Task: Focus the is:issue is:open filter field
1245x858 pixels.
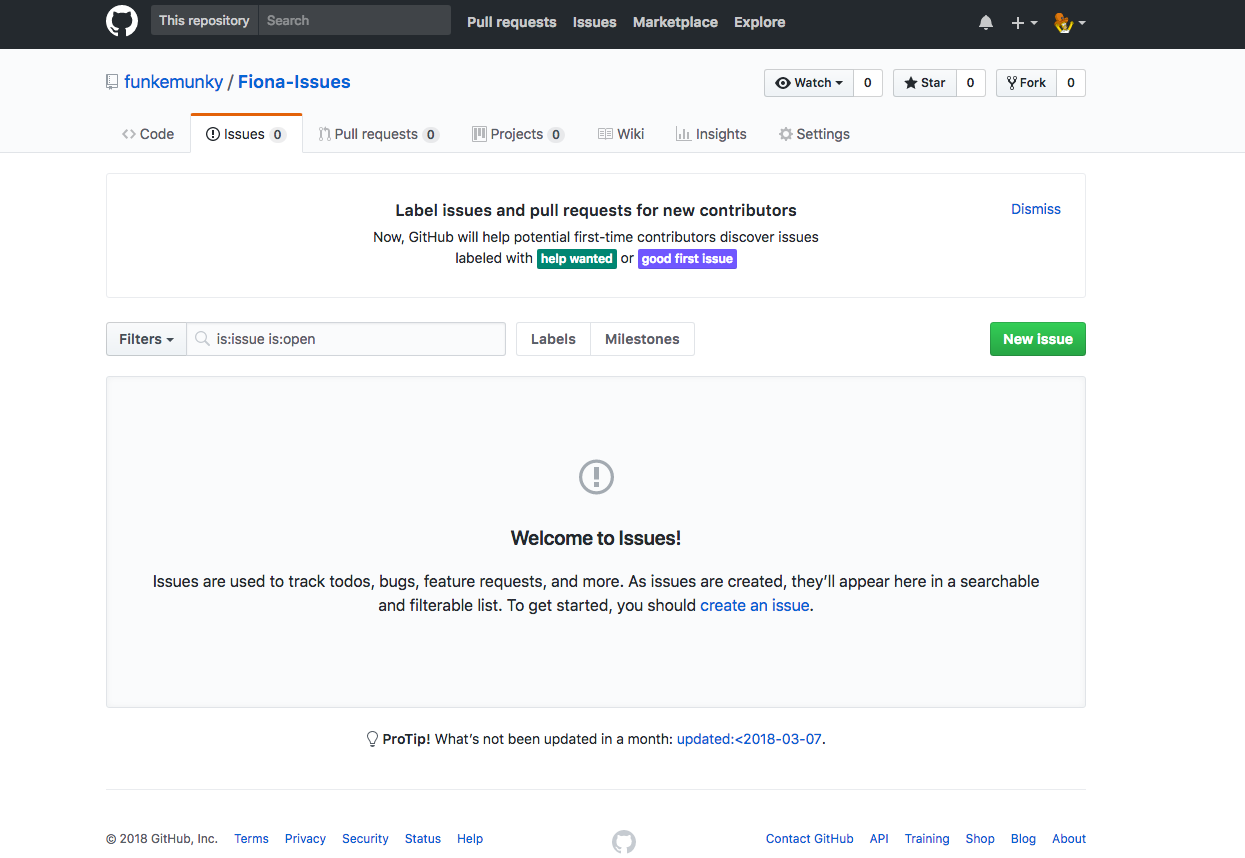Action: pyautogui.click(x=346, y=339)
